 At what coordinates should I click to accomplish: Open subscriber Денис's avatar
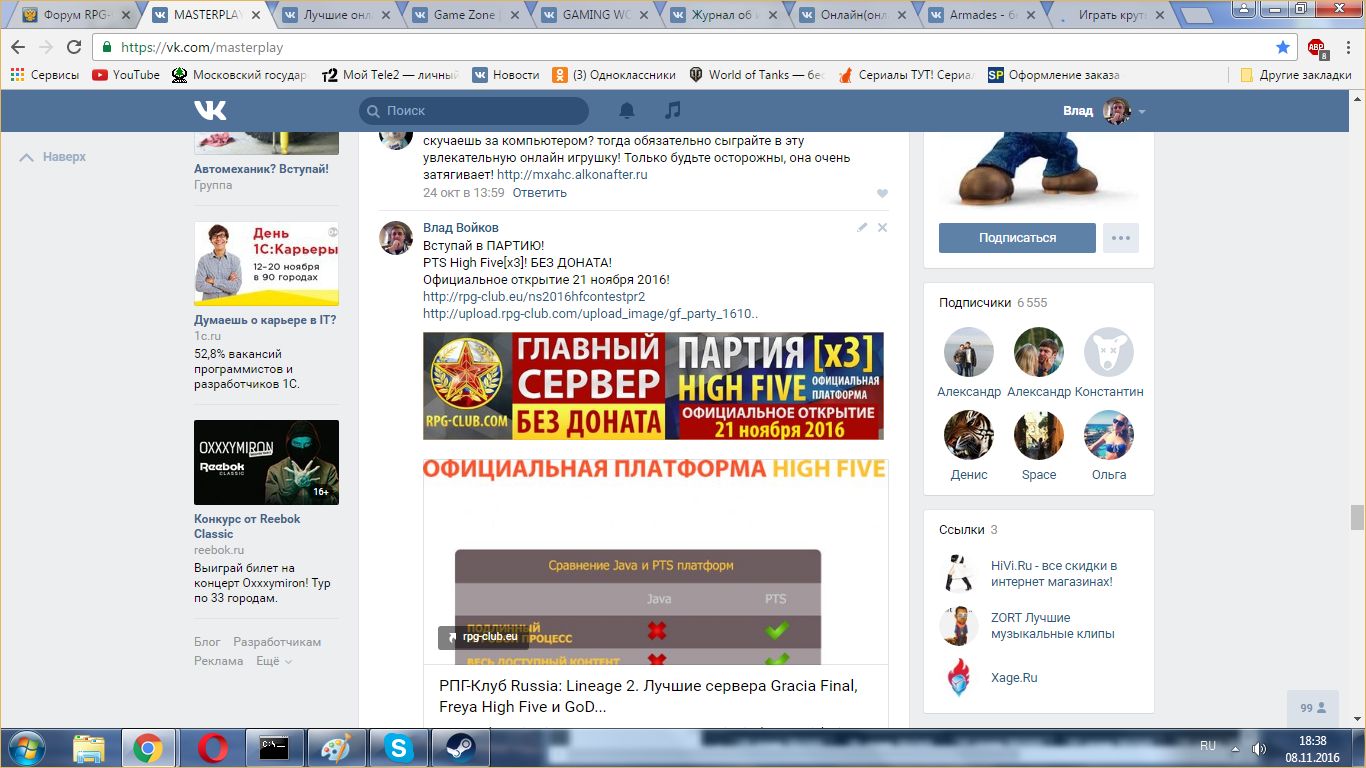pos(969,435)
